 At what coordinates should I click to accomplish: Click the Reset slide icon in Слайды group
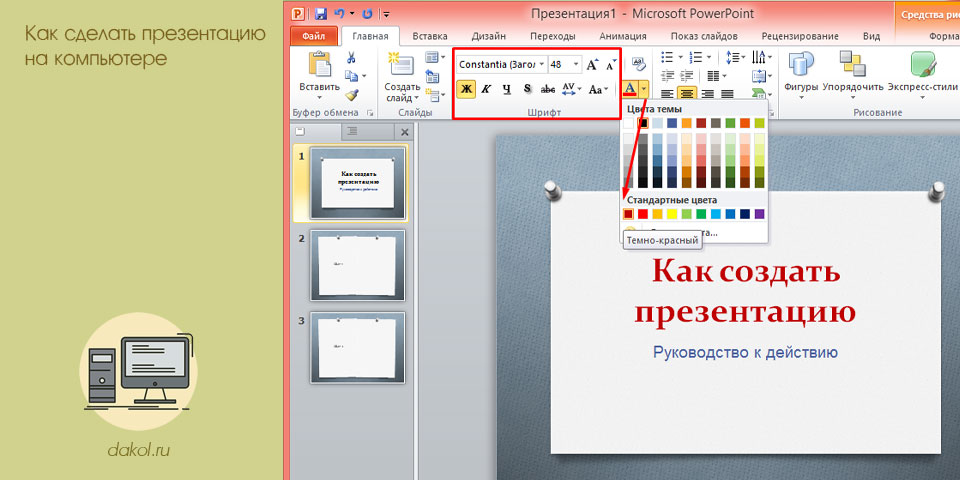[x=432, y=77]
